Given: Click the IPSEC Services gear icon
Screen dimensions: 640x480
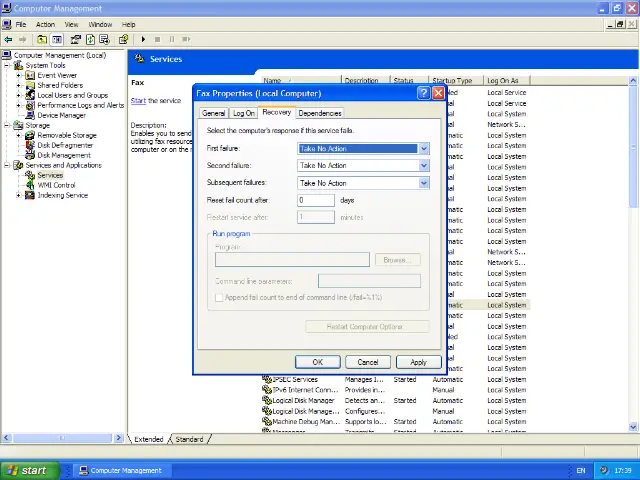Looking at the screenshot, I should pos(267,380).
